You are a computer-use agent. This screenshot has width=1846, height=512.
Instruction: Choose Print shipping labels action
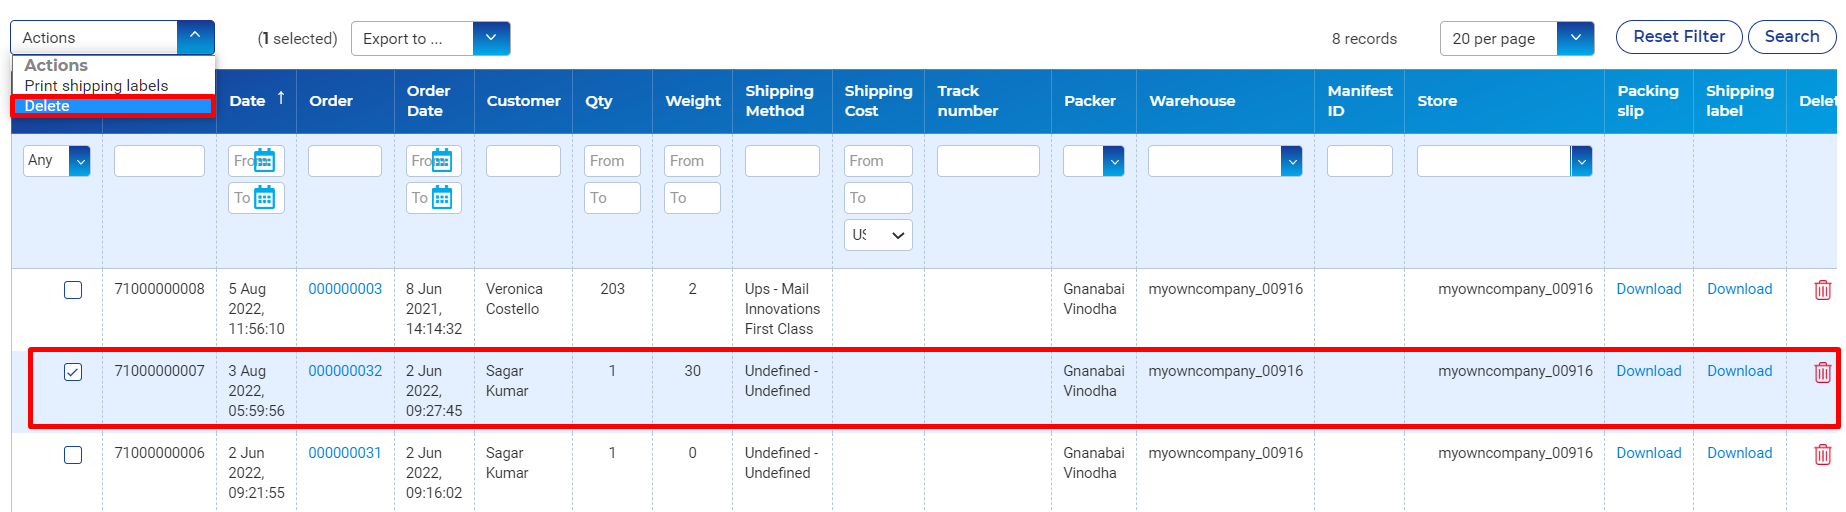96,86
